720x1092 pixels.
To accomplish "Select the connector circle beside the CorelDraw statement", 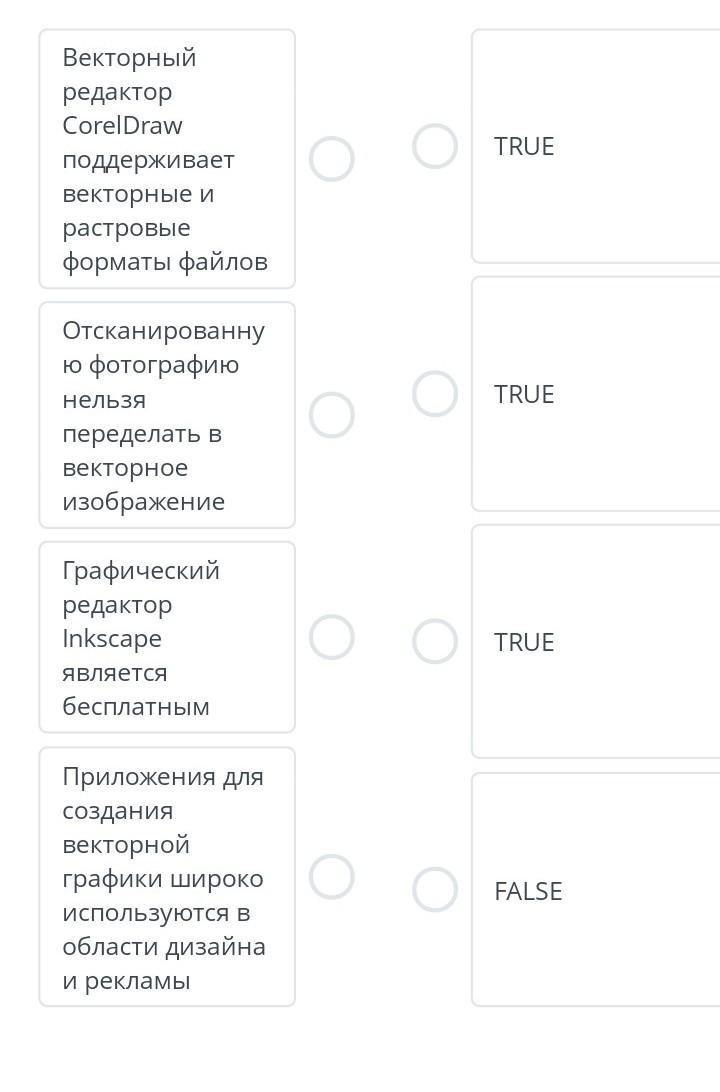I will pos(332,159).
